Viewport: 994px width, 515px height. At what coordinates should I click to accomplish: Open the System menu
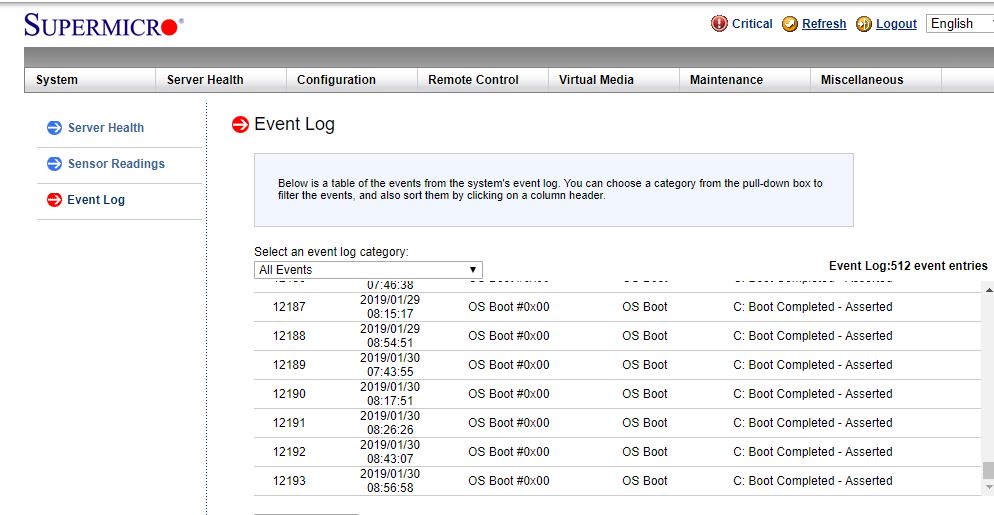pos(57,80)
